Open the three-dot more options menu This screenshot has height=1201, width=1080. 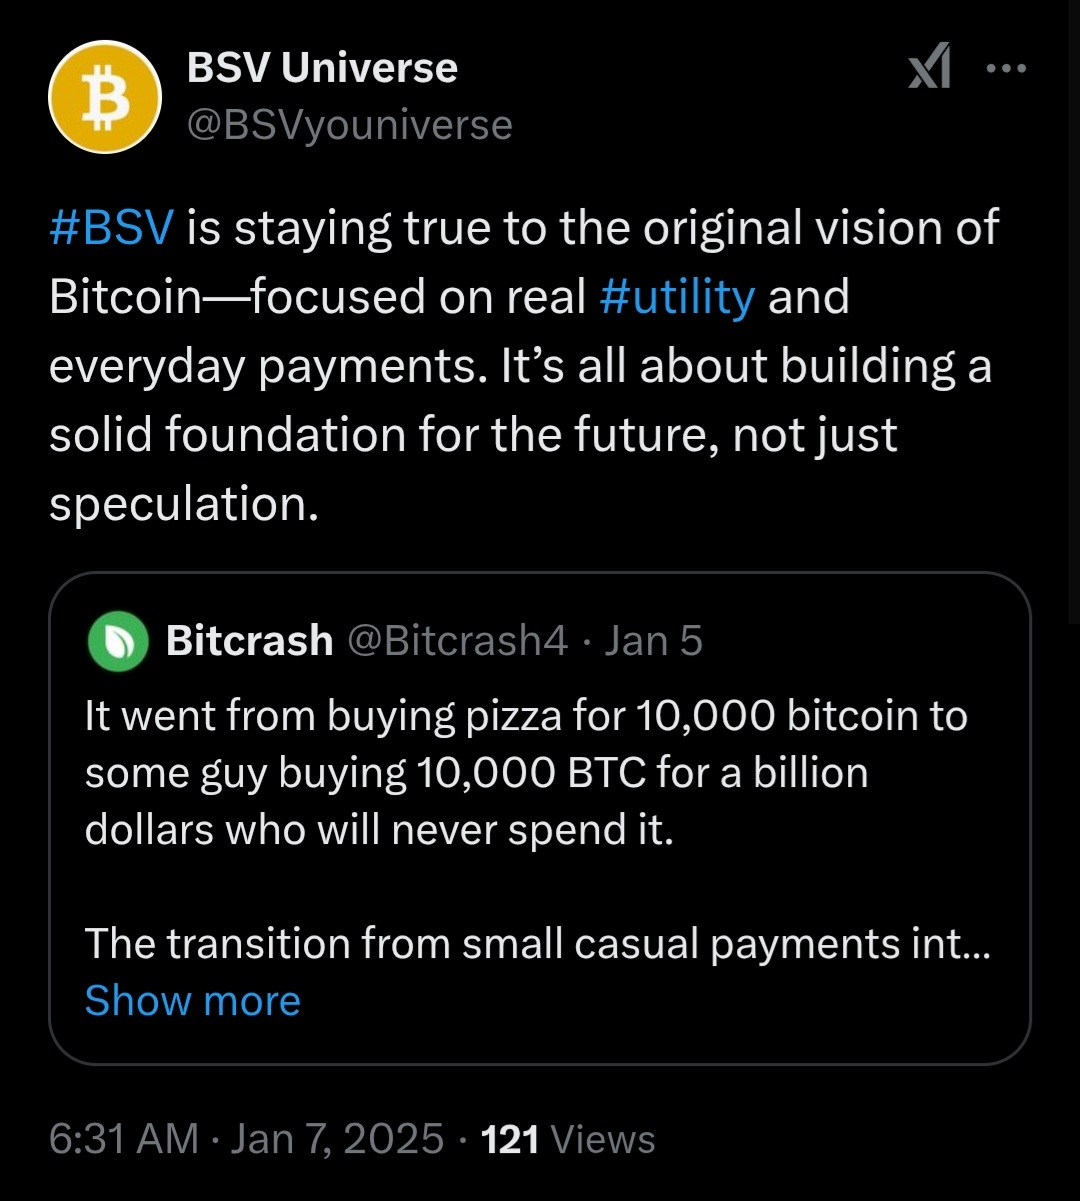coord(1006,69)
